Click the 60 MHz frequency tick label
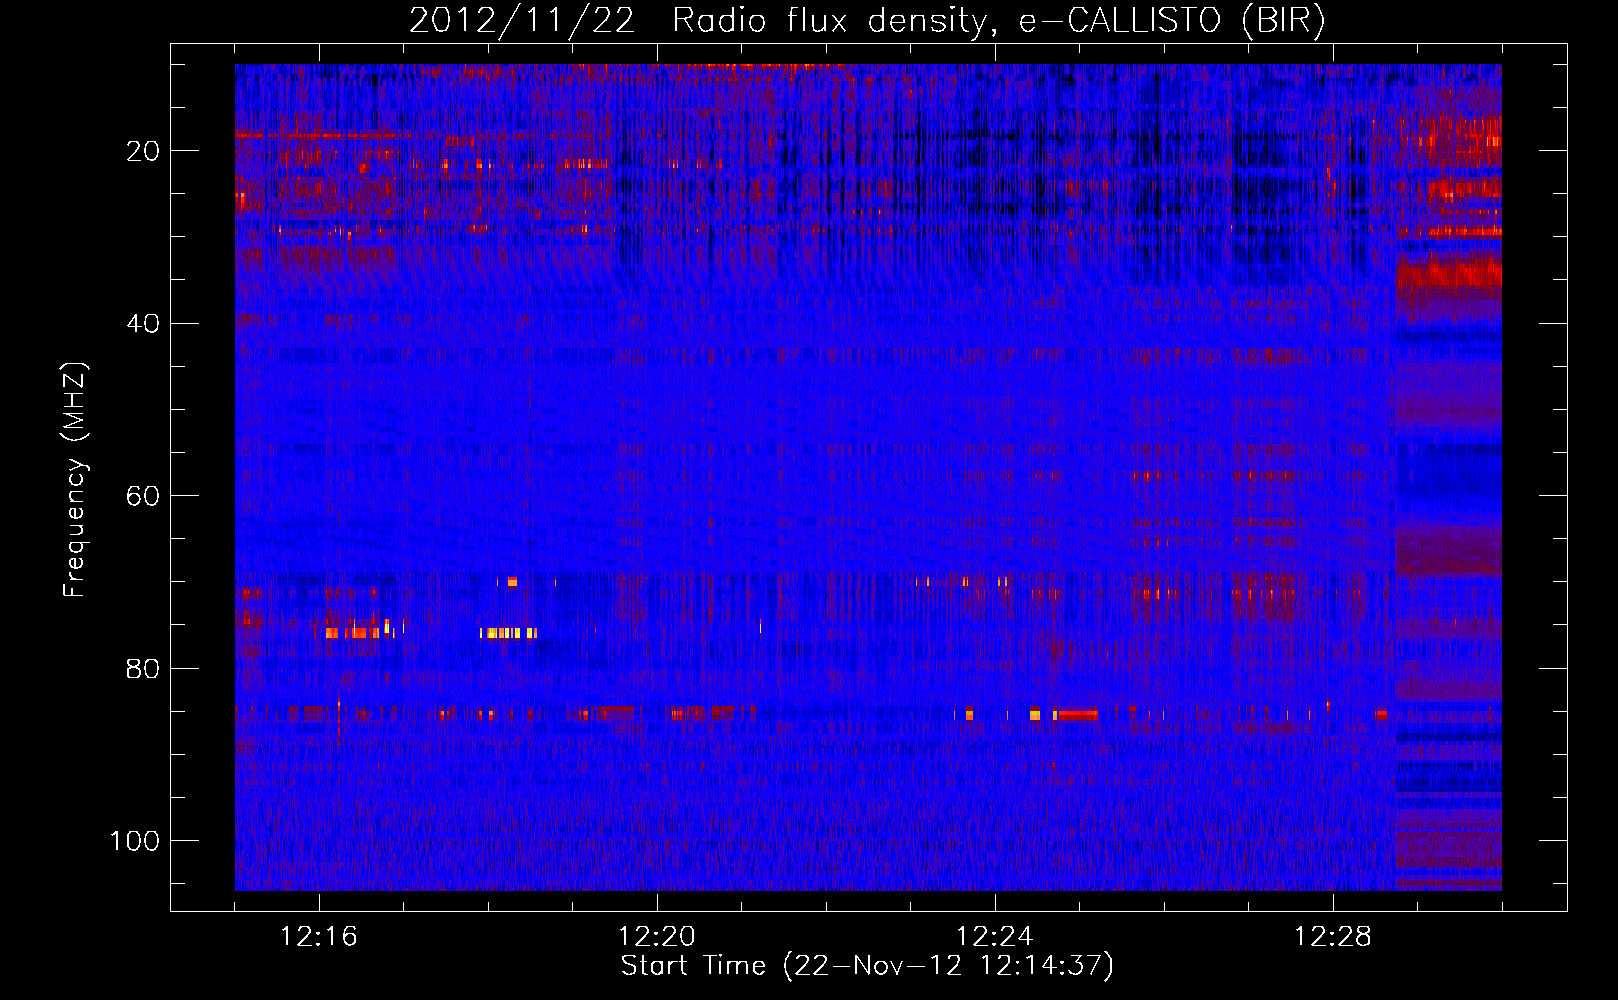This screenshot has height=1000, width=1618. pos(144,496)
